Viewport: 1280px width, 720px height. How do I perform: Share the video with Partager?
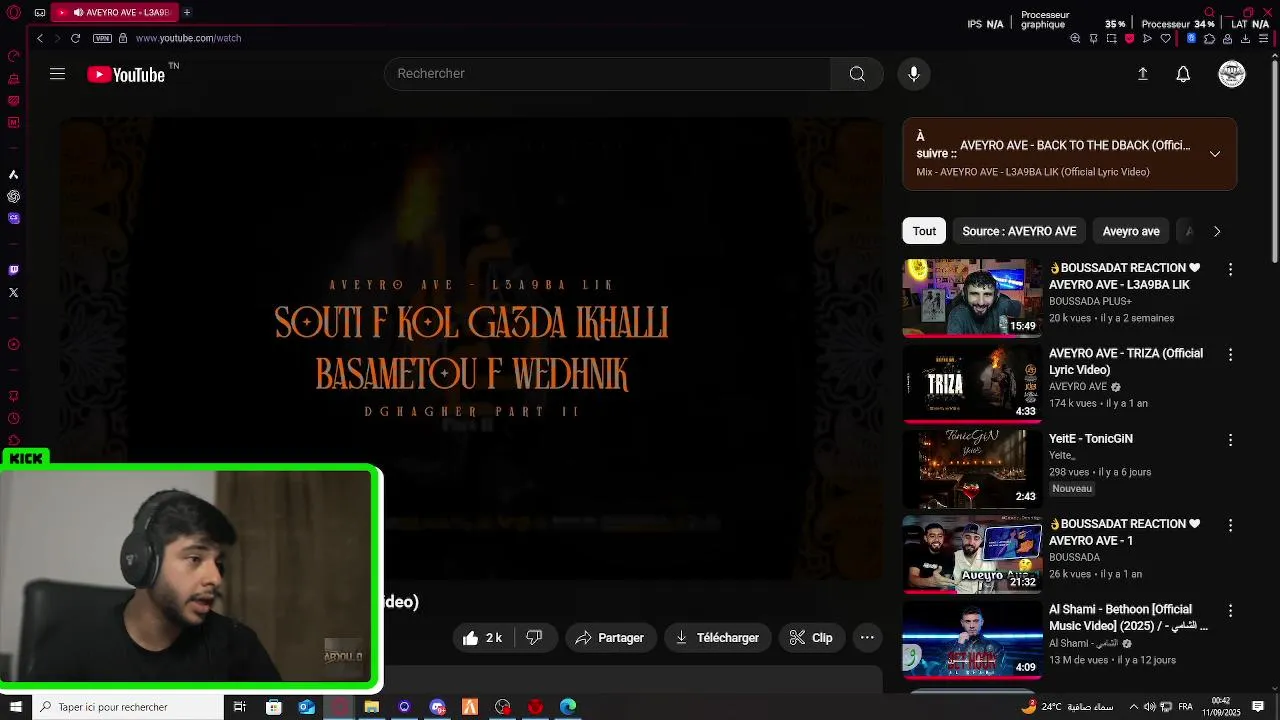[x=611, y=638]
